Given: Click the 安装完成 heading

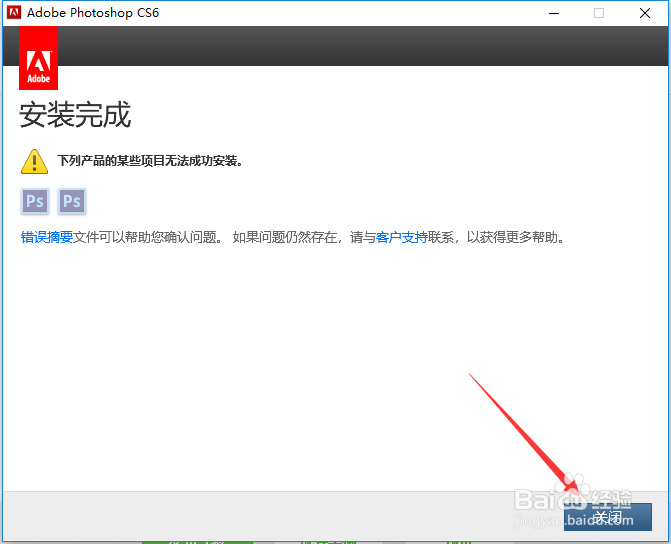Looking at the screenshot, I should click(x=75, y=115).
